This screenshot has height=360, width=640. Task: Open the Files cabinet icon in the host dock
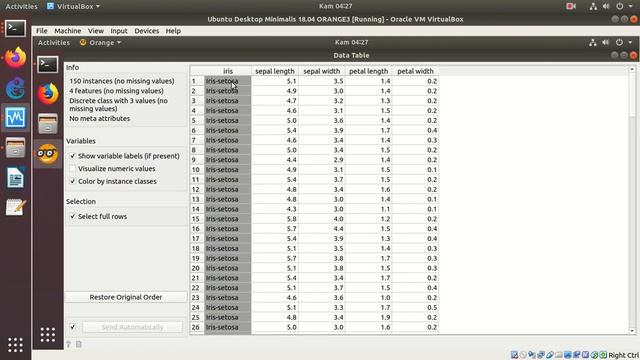click(x=15, y=148)
